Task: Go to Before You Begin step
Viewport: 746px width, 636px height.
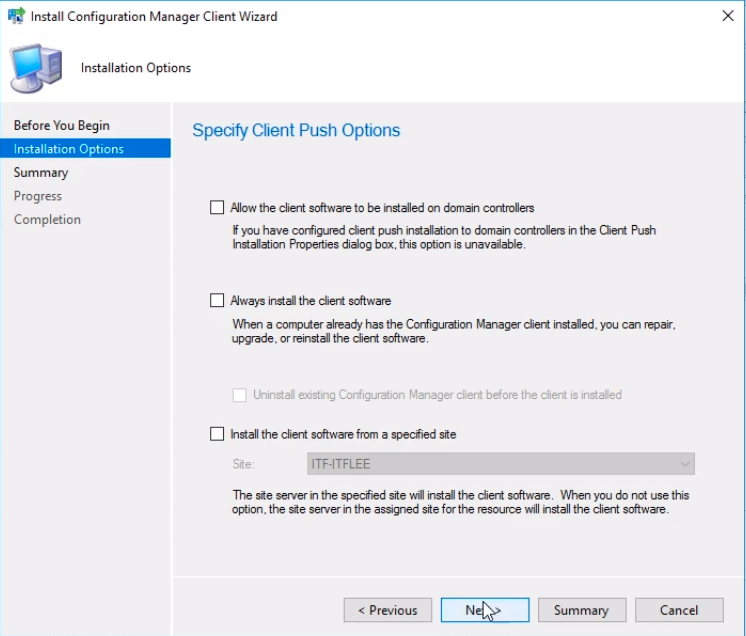Action: pos(62,126)
